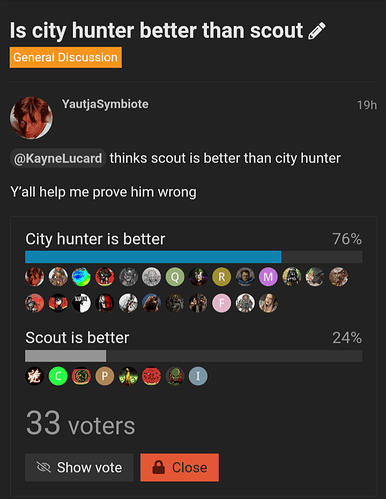Image resolution: width=386 pixels, height=499 pixels.
Task: Click the pink F voter avatar
Action: [x=222, y=303]
